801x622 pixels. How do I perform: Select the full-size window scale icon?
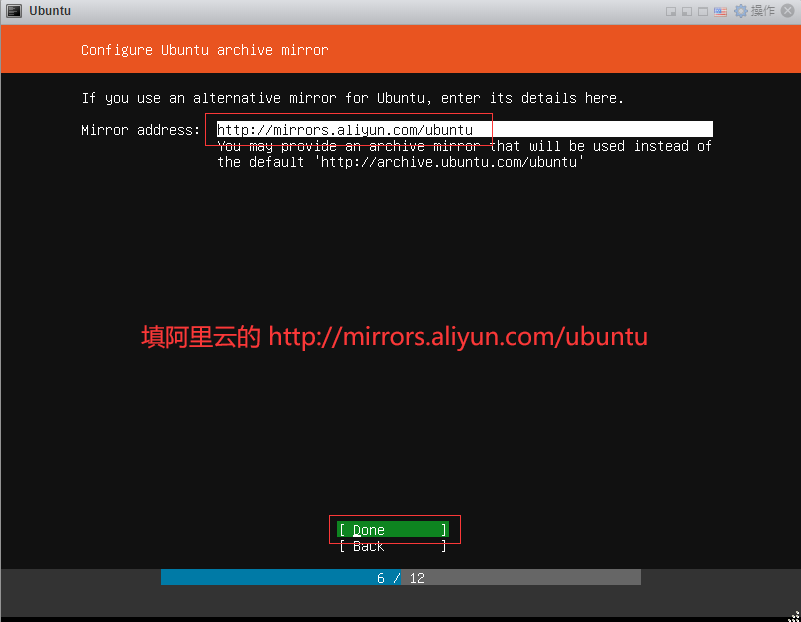(703, 11)
